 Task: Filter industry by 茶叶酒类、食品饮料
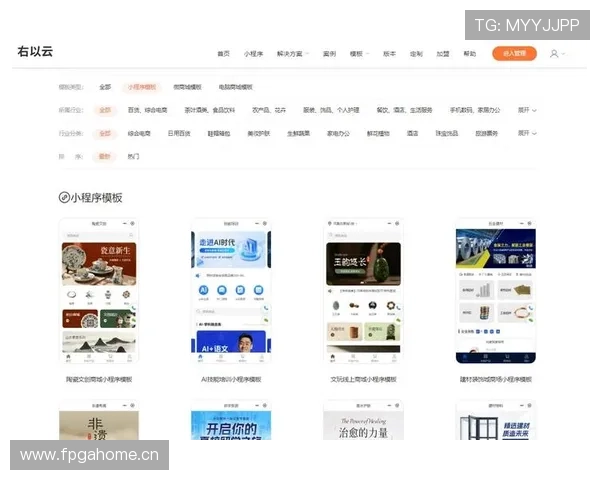(x=210, y=110)
